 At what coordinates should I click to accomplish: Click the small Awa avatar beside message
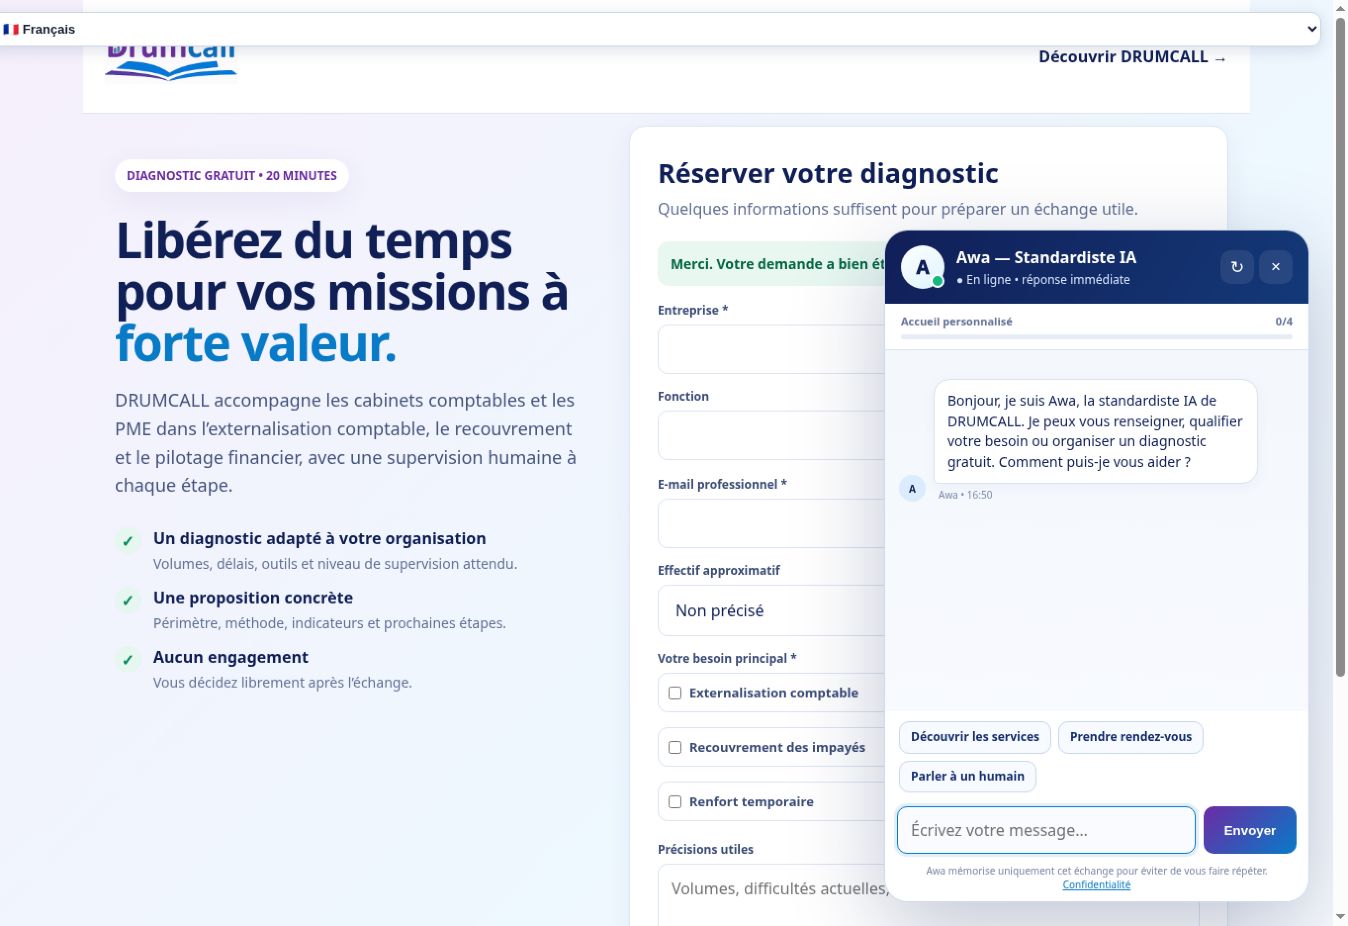(912, 489)
